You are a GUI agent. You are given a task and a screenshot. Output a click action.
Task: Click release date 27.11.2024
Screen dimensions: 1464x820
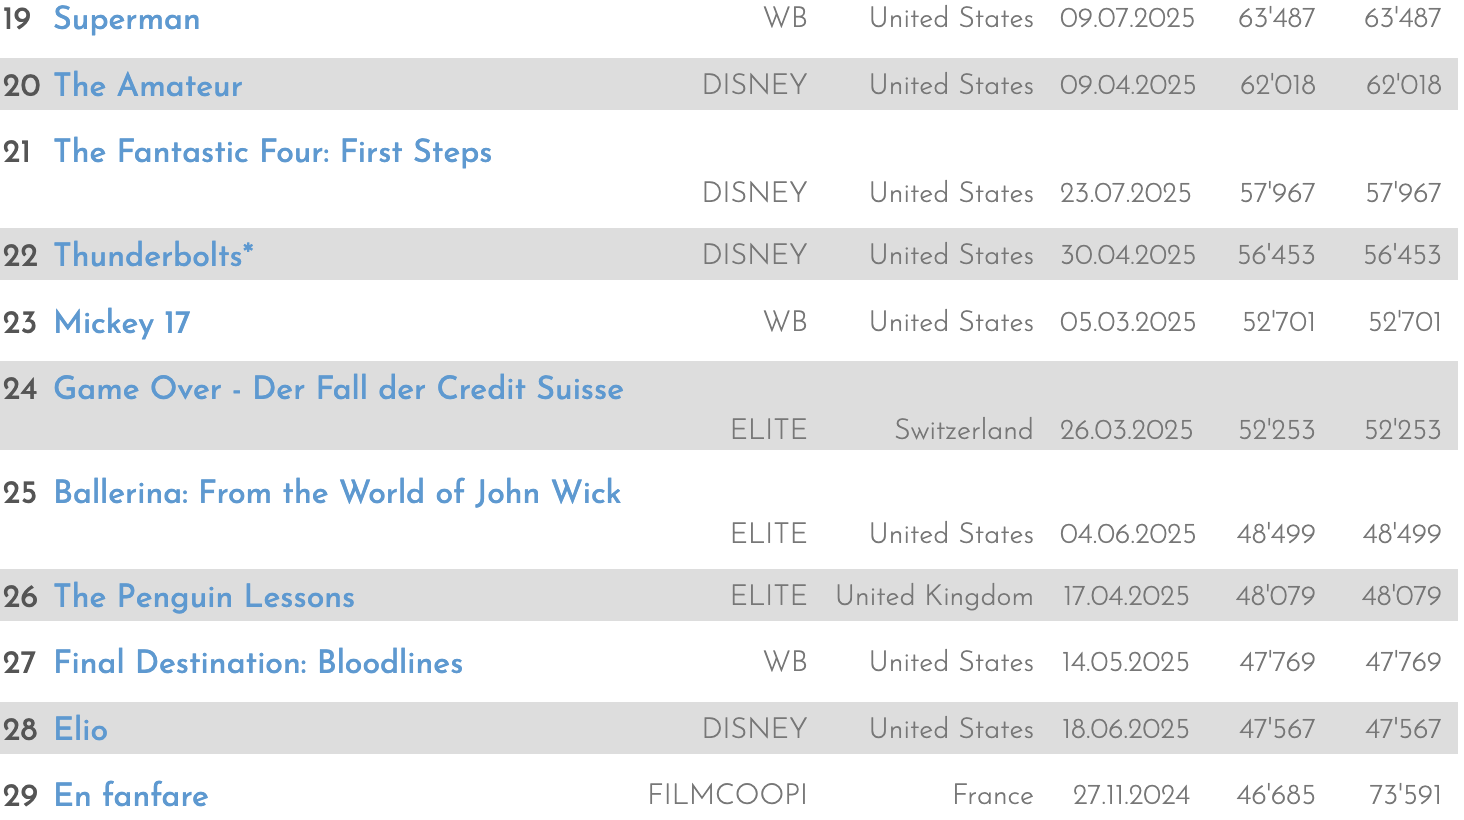1131,795
